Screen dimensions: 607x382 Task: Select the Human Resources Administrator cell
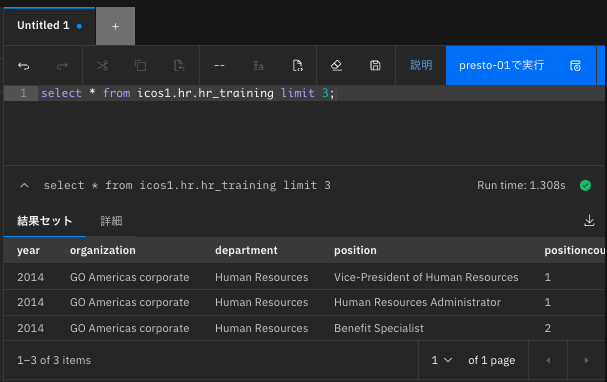(x=417, y=302)
